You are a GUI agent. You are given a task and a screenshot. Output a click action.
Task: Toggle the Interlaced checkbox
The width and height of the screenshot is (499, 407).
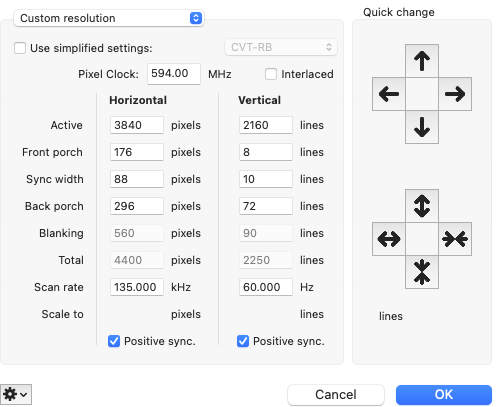[x=271, y=74]
